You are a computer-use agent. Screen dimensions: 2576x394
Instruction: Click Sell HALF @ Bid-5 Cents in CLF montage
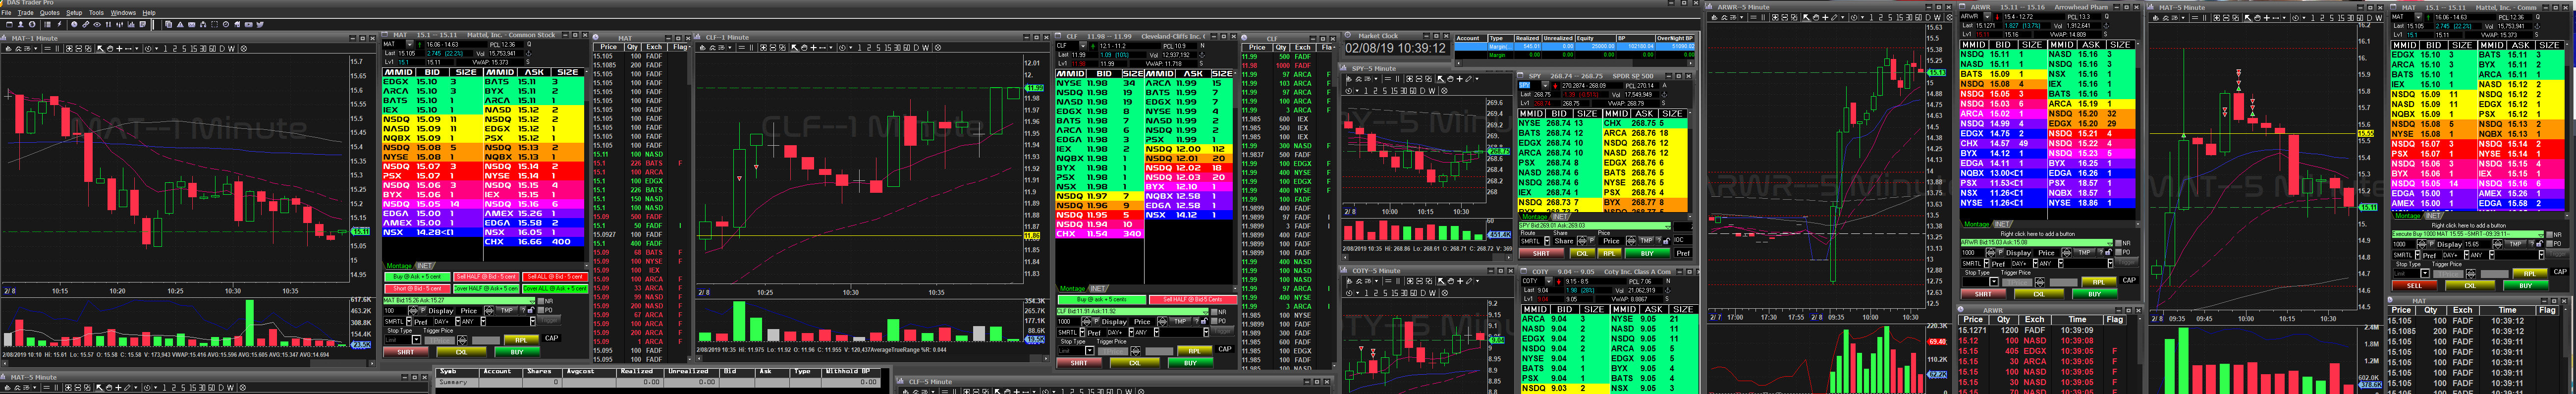click(1192, 299)
